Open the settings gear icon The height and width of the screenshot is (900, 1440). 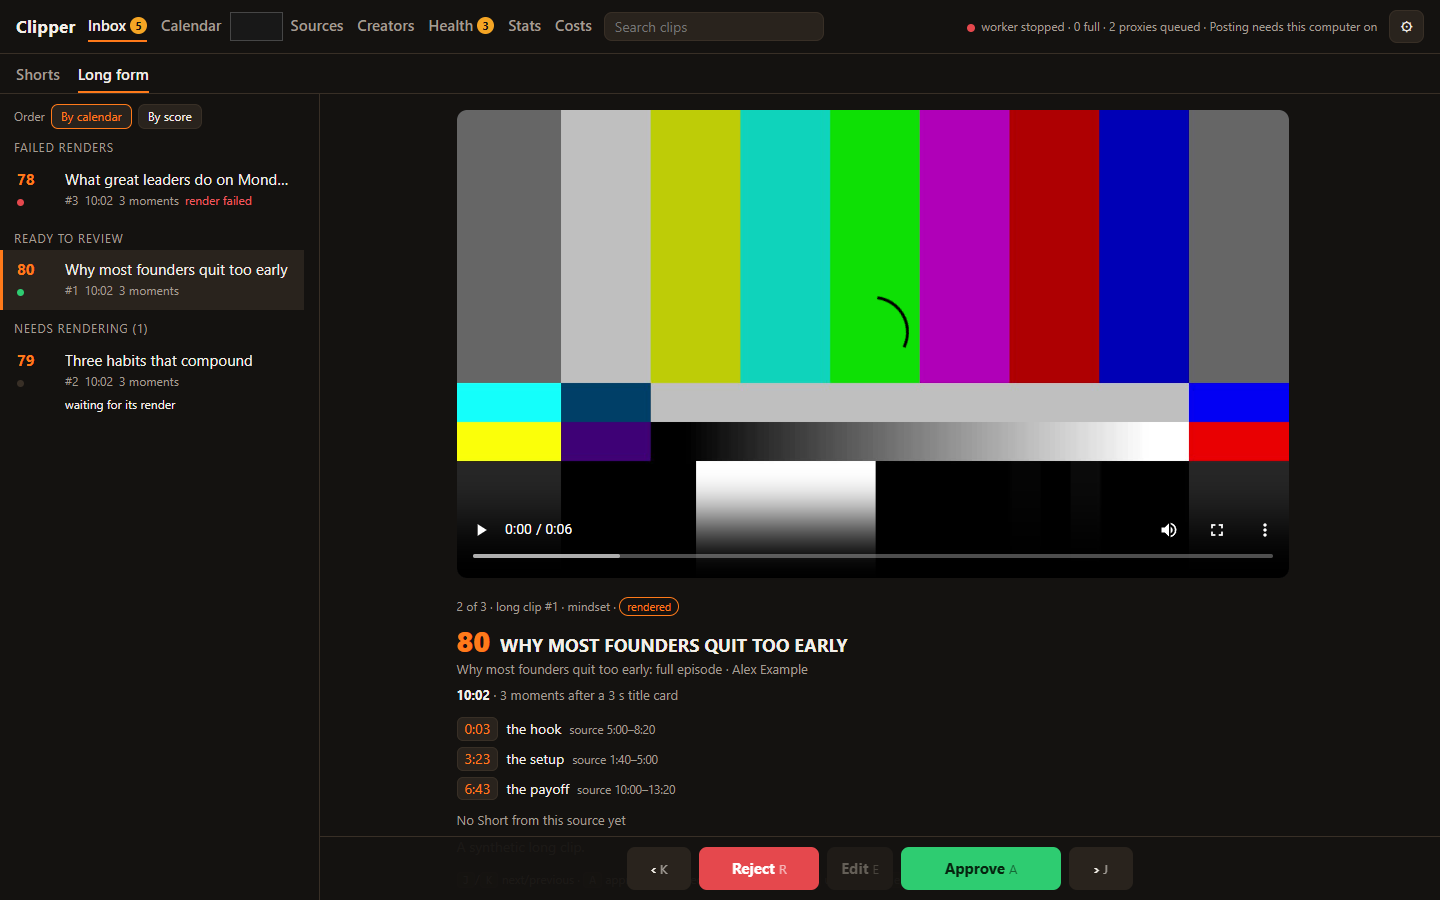pos(1406,27)
